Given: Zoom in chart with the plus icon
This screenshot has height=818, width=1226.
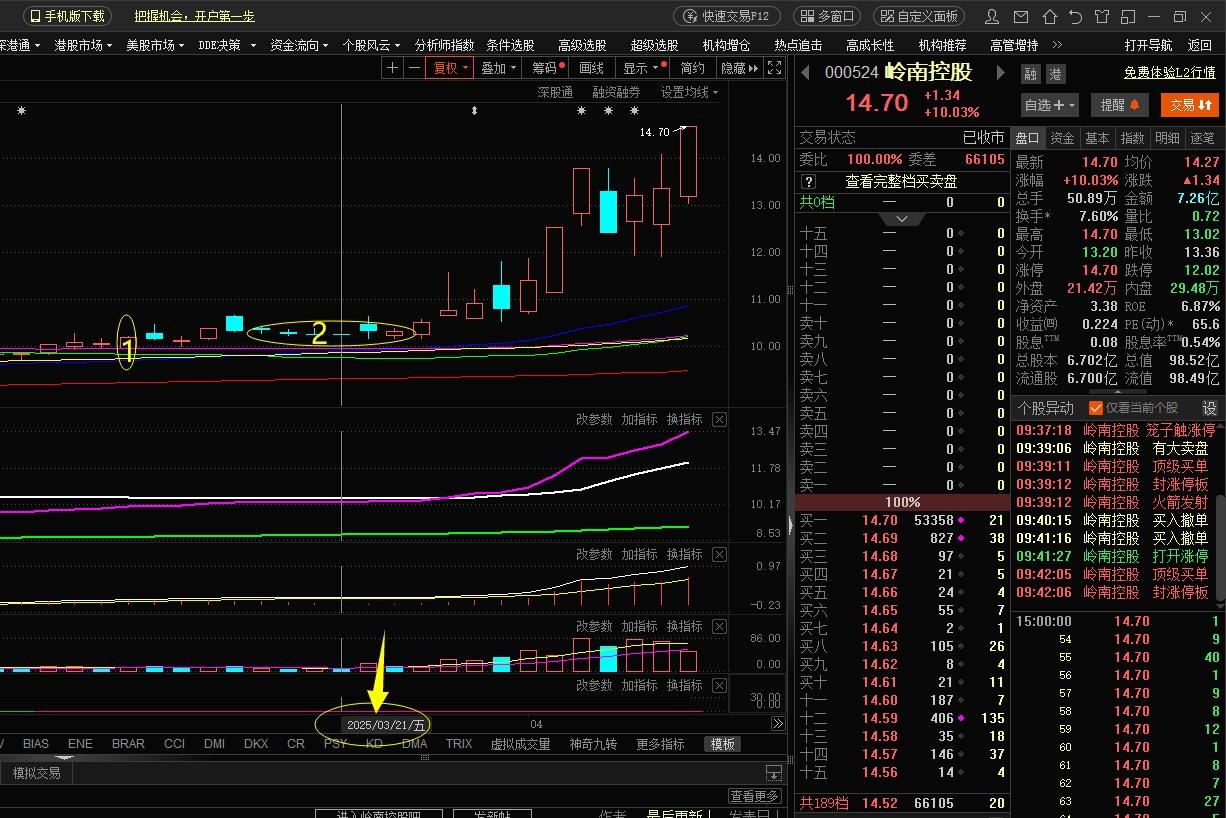Looking at the screenshot, I should [x=393, y=68].
